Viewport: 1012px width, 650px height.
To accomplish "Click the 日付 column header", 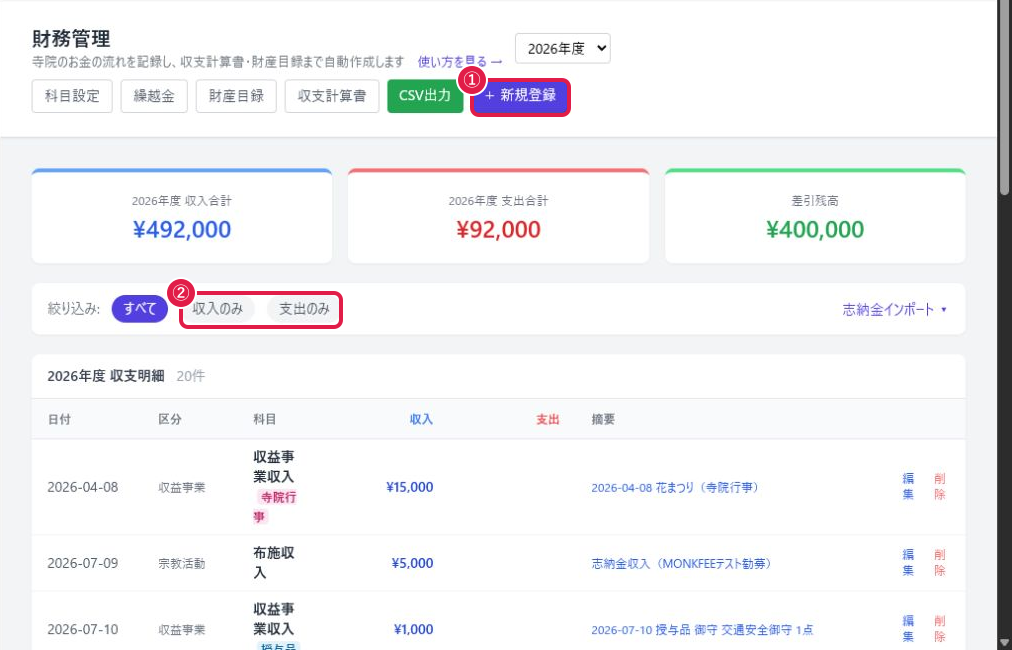I will (x=59, y=420).
